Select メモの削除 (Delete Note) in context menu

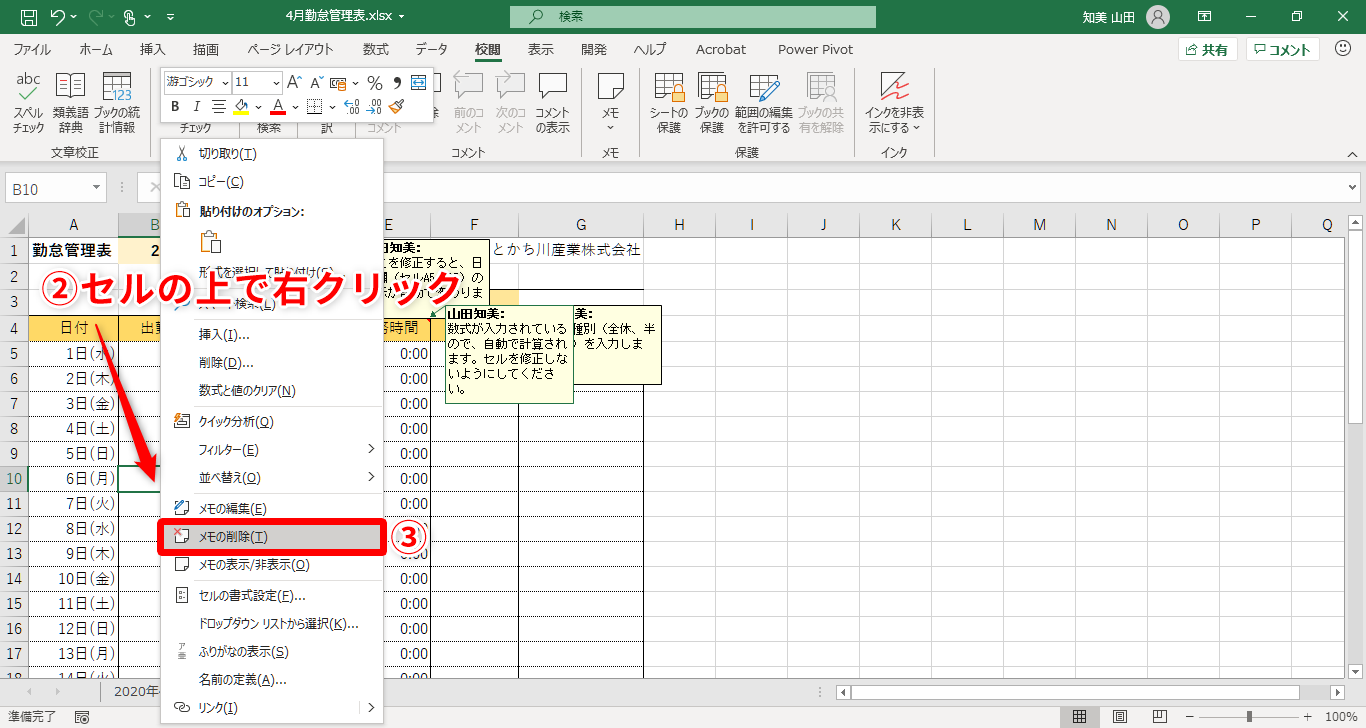click(x=272, y=537)
